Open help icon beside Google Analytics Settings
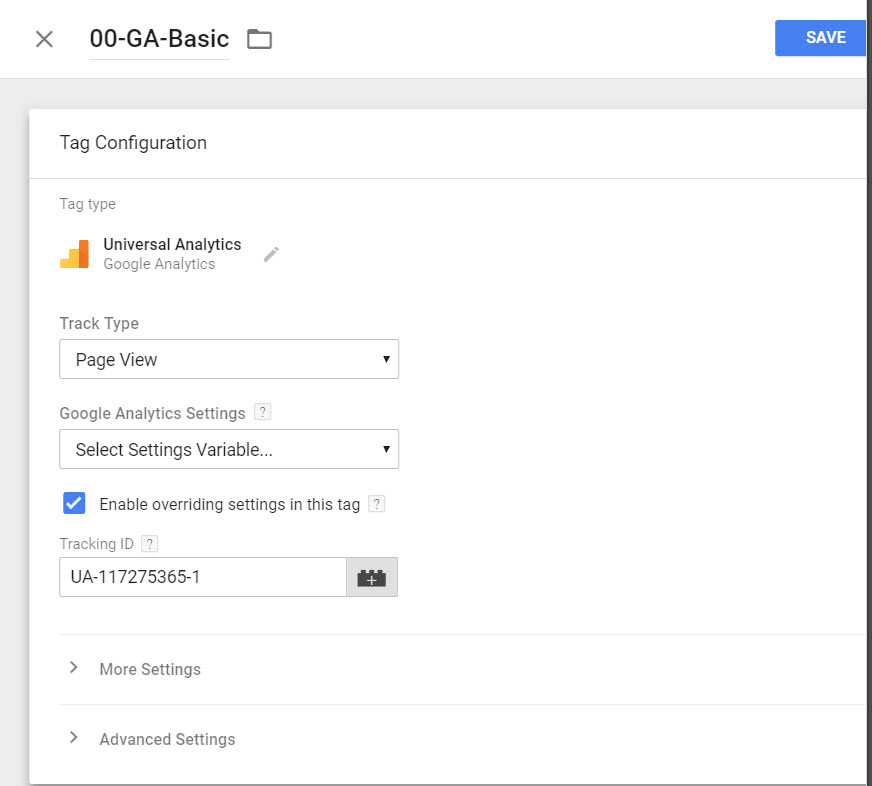The height and width of the screenshot is (786, 872). click(262, 413)
